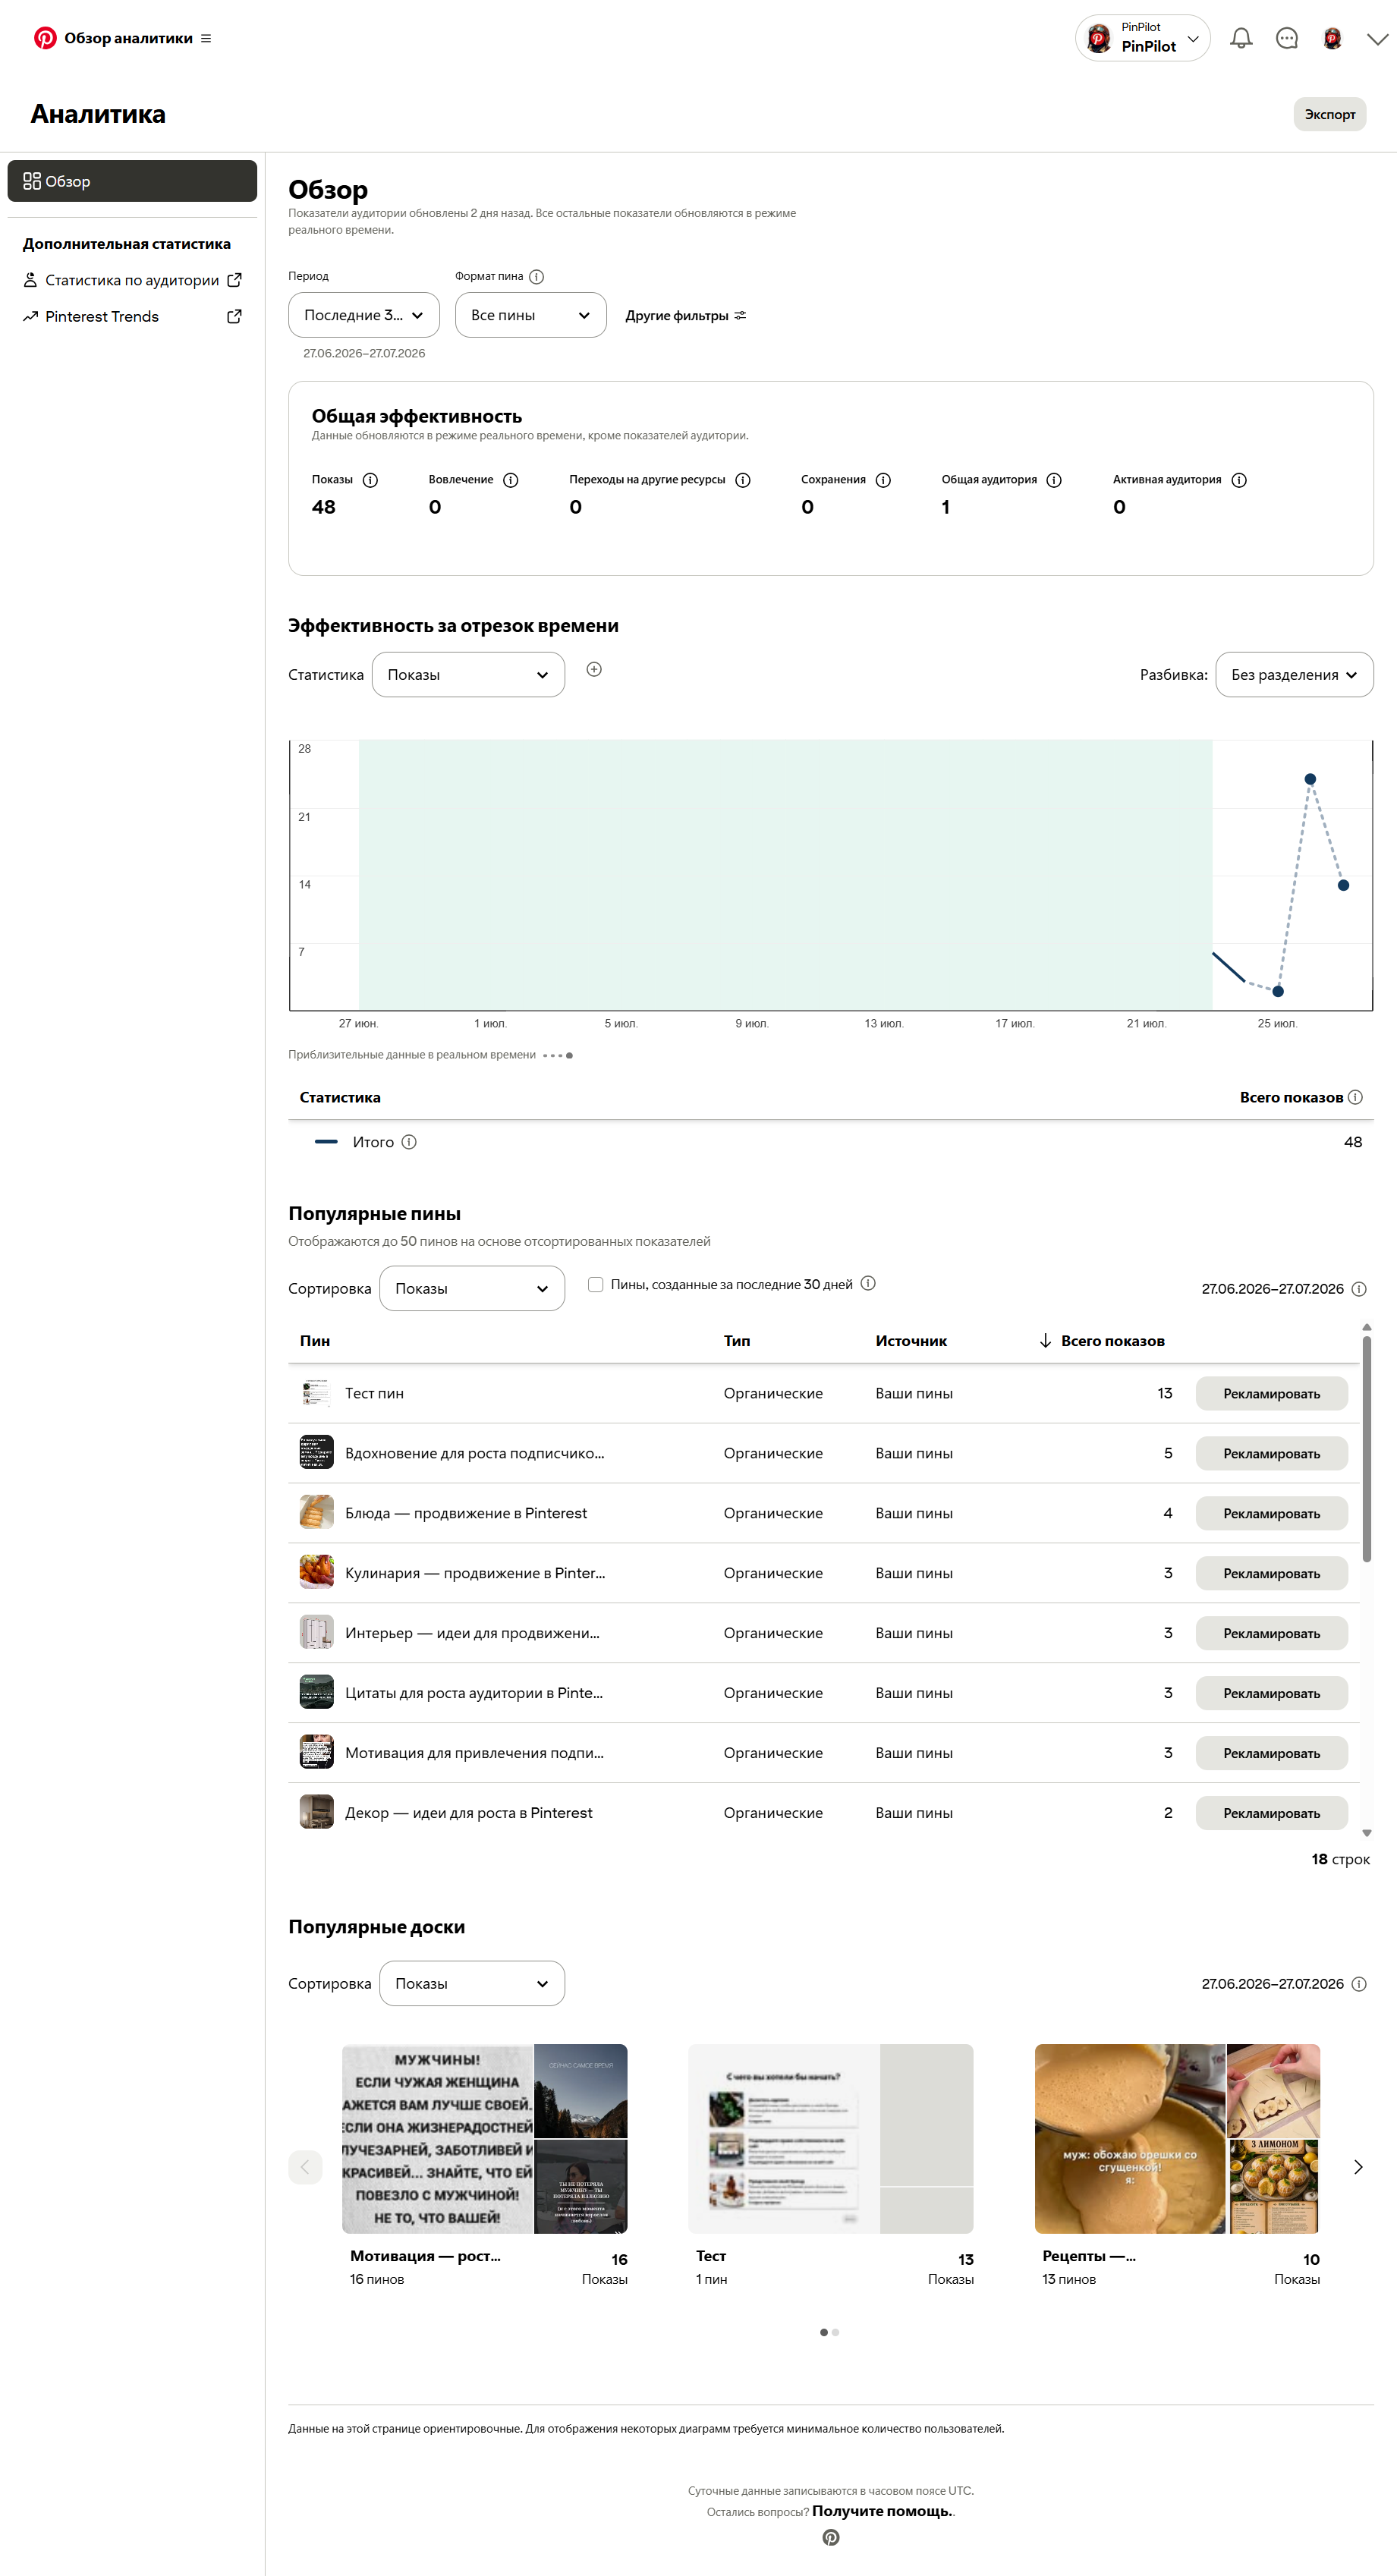
Task: Click the Интерьер — идеи для продвижени... pin title
Action: (x=472, y=1633)
